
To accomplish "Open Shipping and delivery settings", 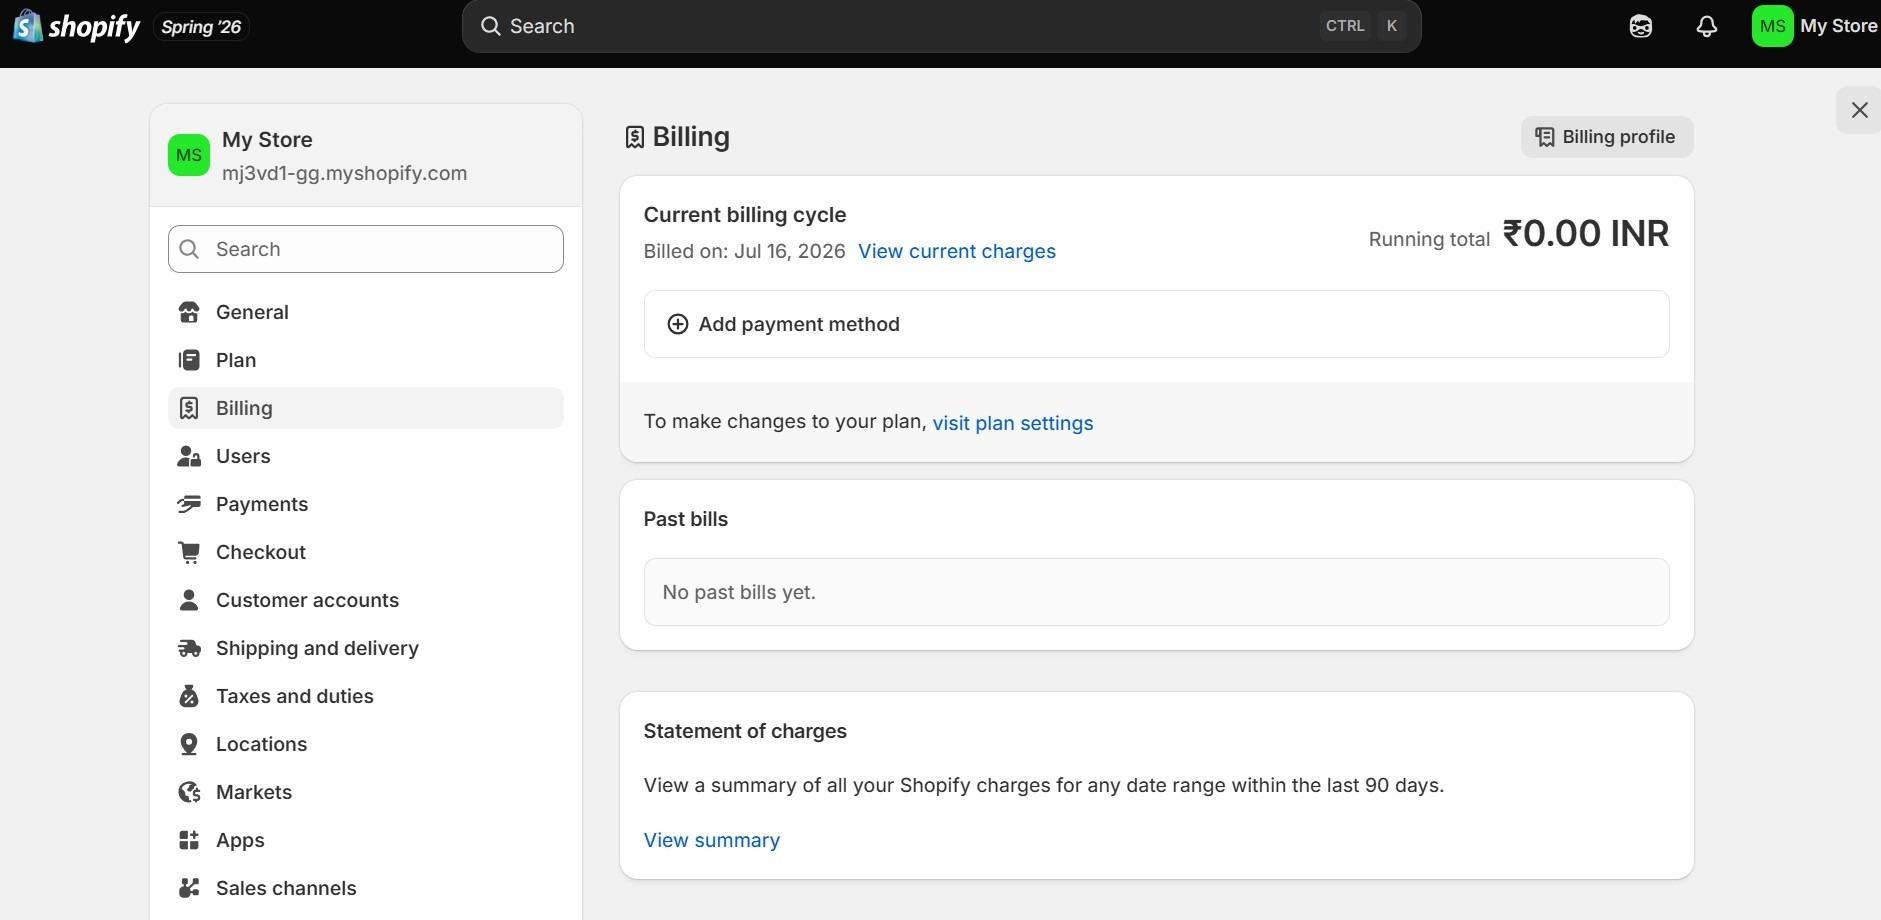I will pos(366,648).
